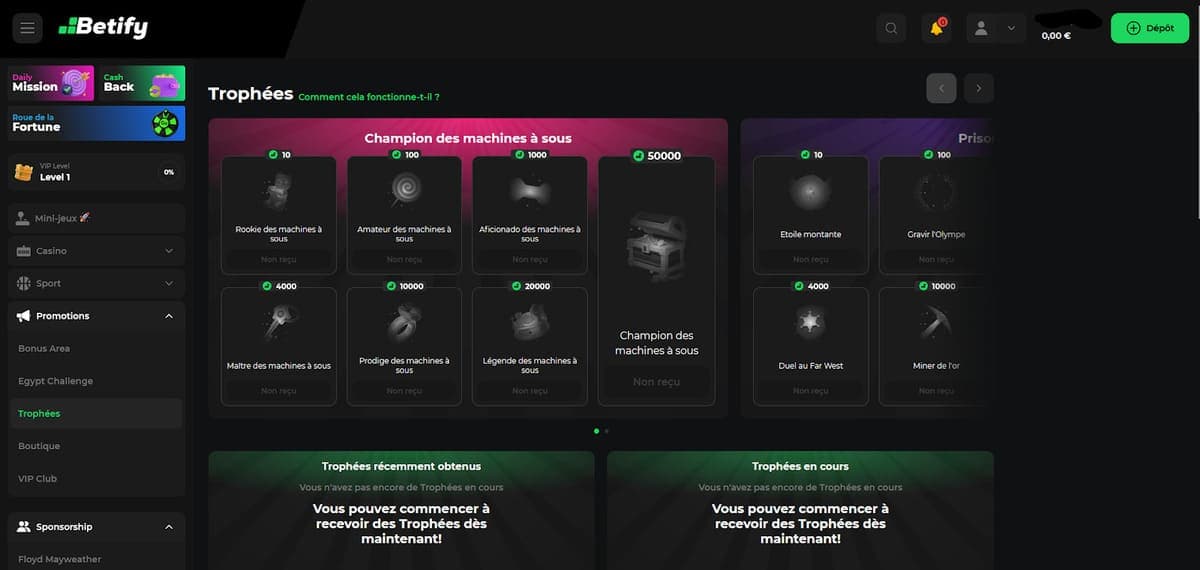Open the Roue de la Fortune banner

point(96,123)
